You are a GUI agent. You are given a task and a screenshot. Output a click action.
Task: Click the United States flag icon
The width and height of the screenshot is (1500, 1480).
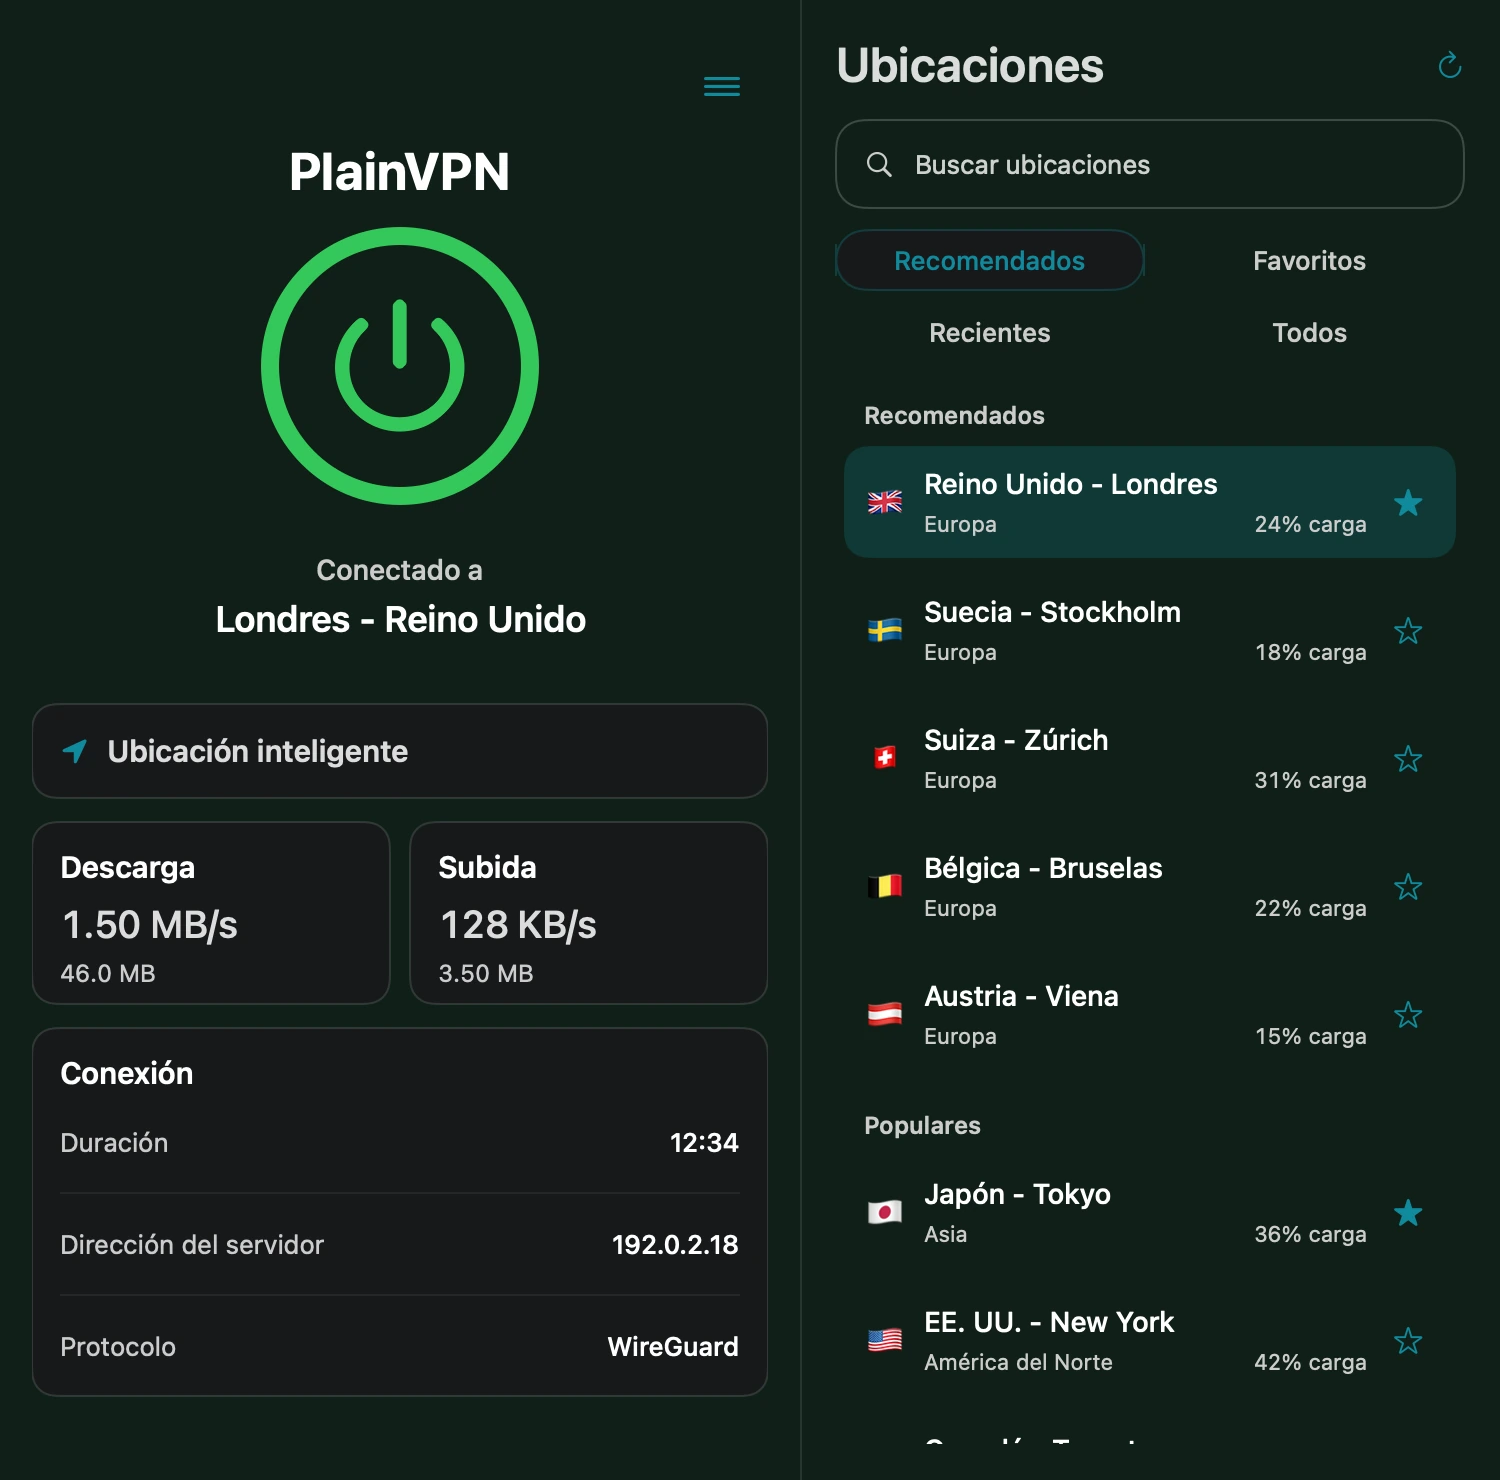tap(885, 1340)
